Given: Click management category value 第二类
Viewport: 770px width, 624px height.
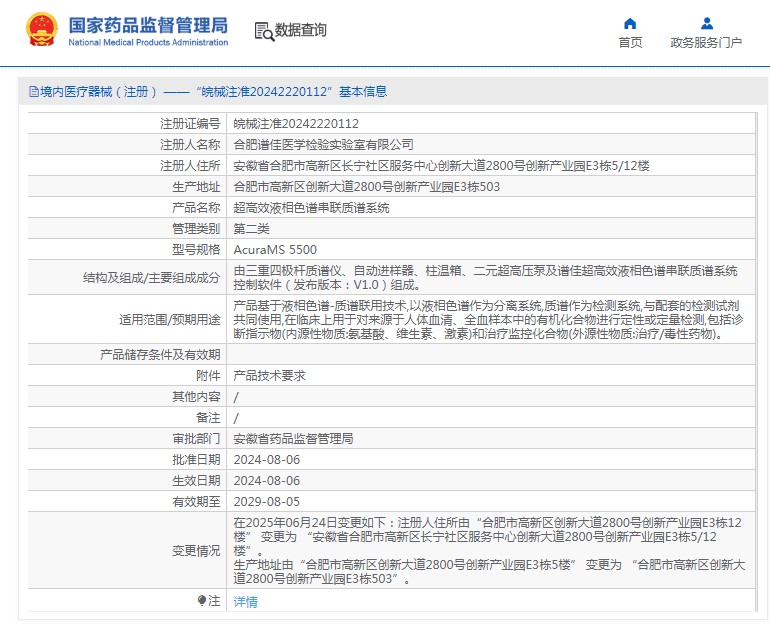Looking at the screenshot, I should click(x=251, y=229).
